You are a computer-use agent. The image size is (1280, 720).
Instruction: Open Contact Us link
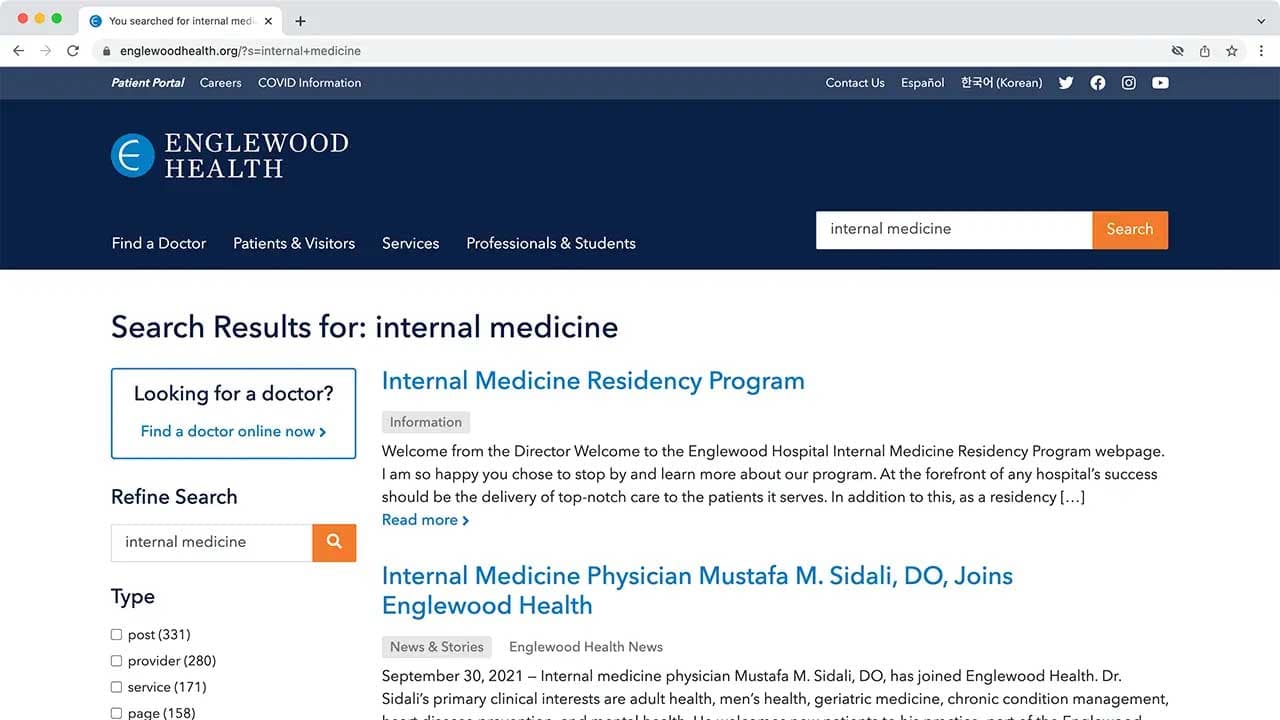tap(855, 83)
